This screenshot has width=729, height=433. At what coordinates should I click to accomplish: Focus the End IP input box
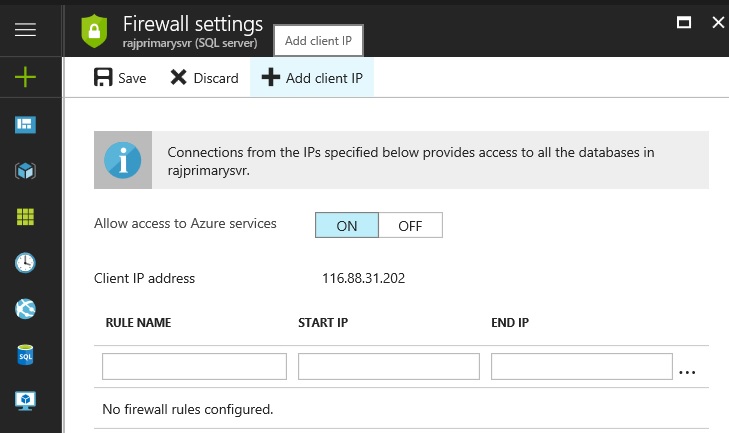[x=581, y=367]
